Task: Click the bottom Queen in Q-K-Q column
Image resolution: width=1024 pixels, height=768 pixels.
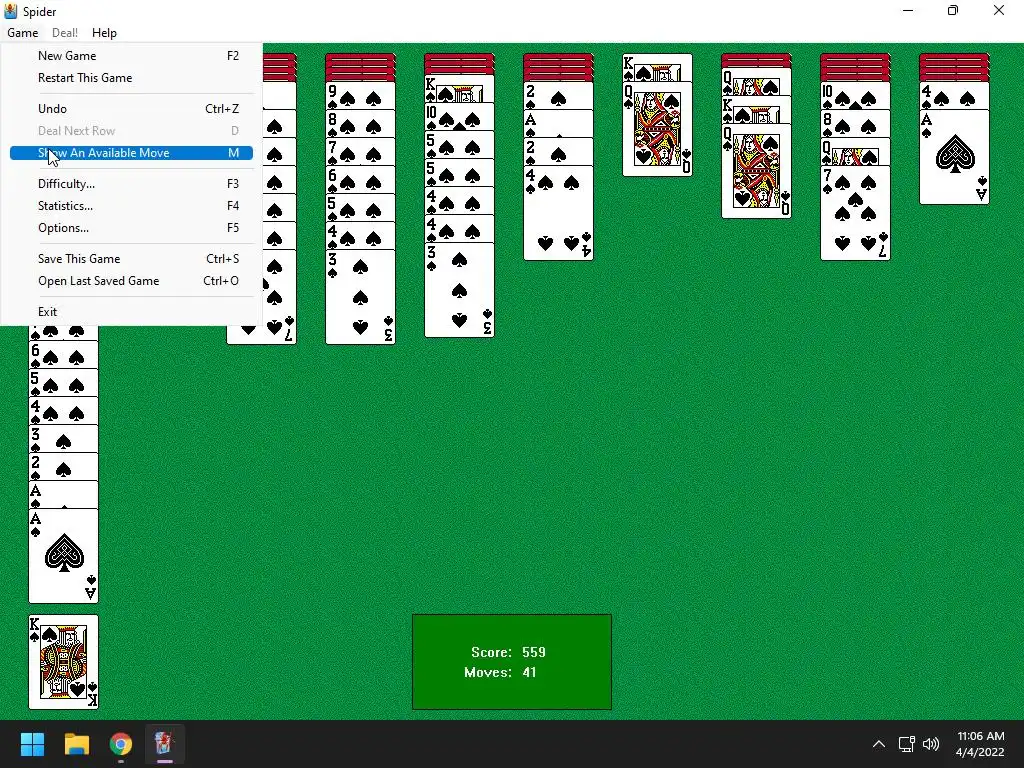Action: point(756,171)
